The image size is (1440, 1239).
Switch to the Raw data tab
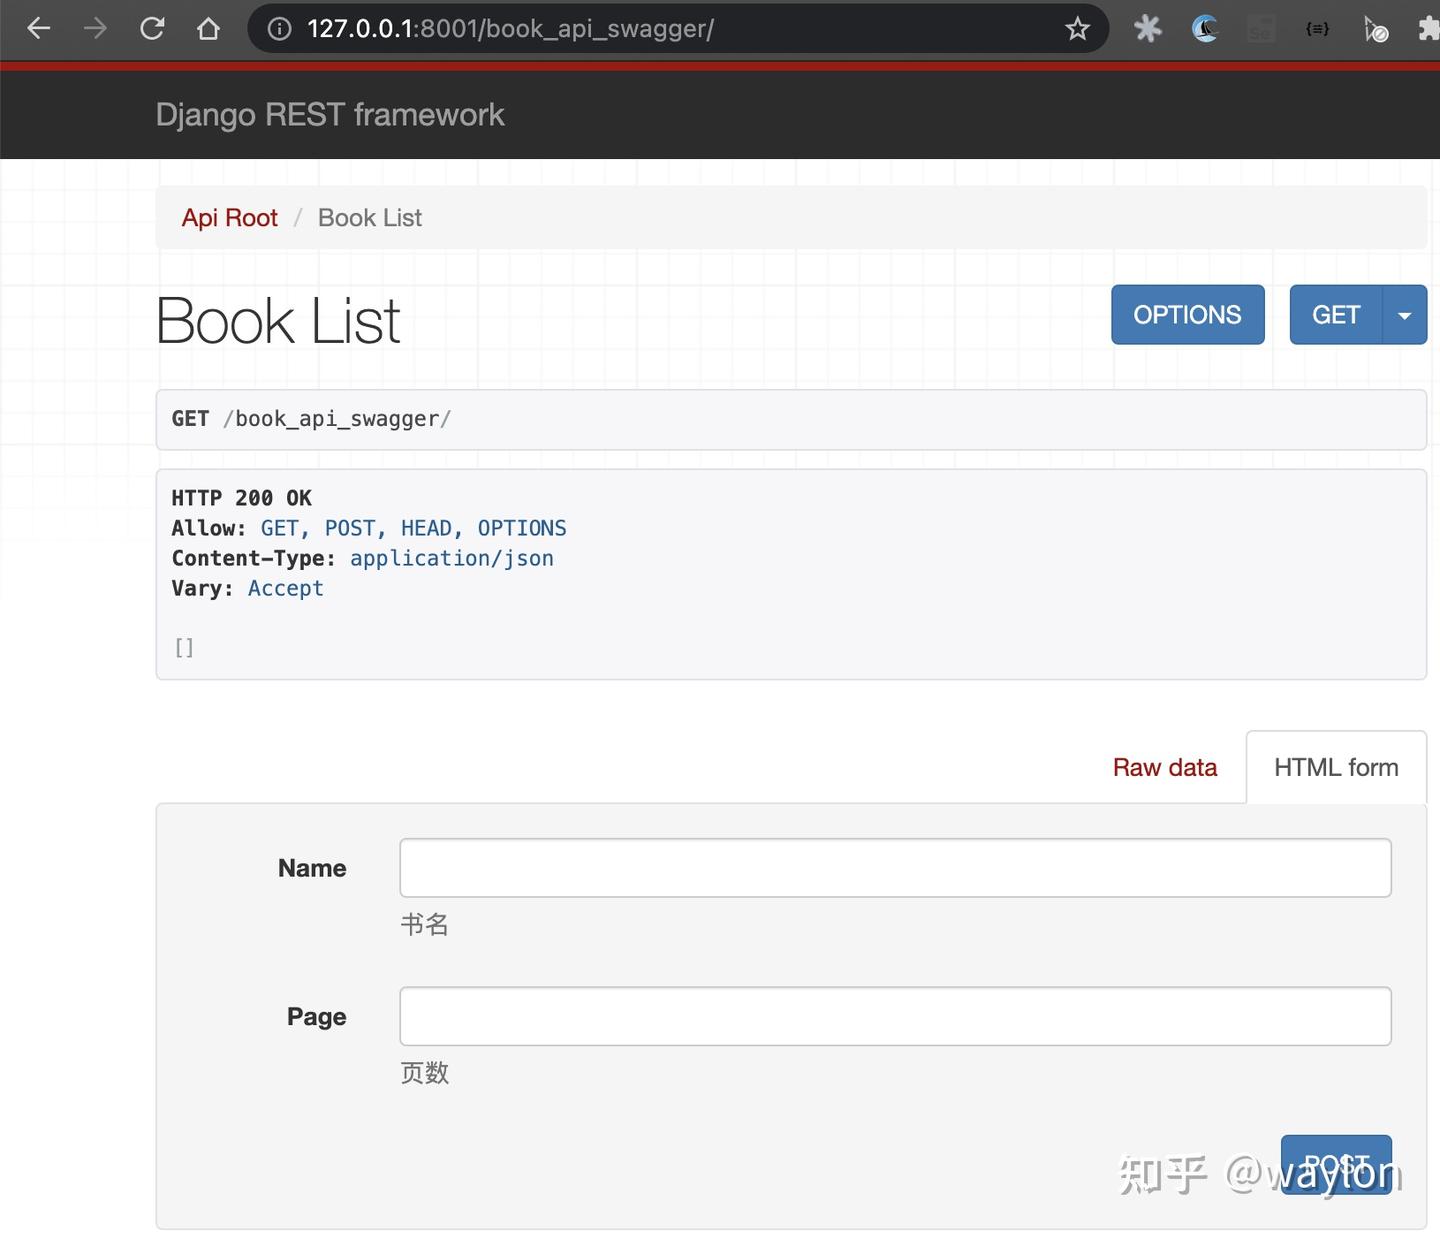(1165, 767)
